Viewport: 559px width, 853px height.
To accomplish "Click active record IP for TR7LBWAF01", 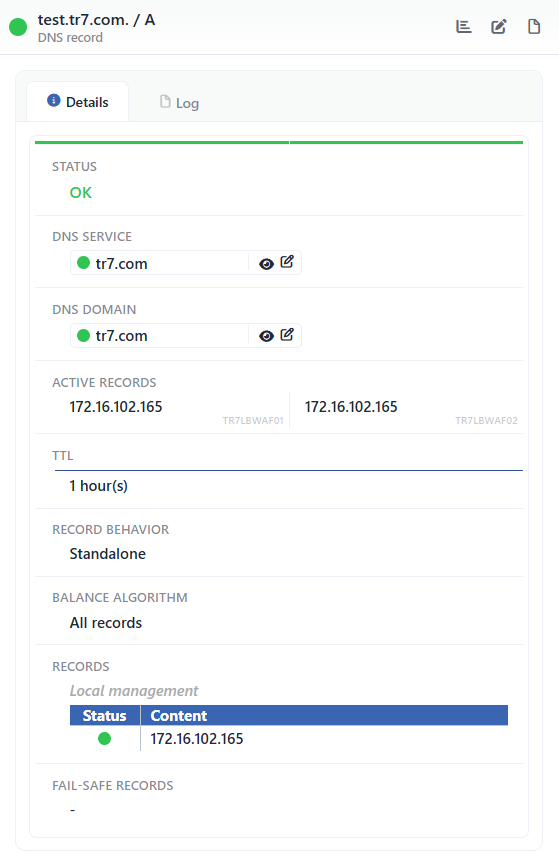I will [x=116, y=407].
